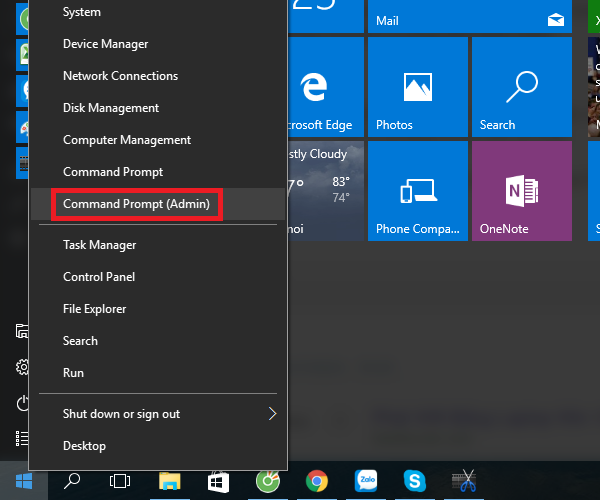Viewport: 600px width, 500px height.
Task: Click the Windows Start button
Action: (24, 481)
